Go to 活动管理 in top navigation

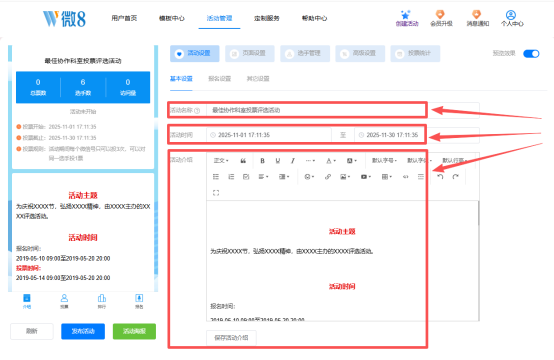pyautogui.click(x=219, y=18)
